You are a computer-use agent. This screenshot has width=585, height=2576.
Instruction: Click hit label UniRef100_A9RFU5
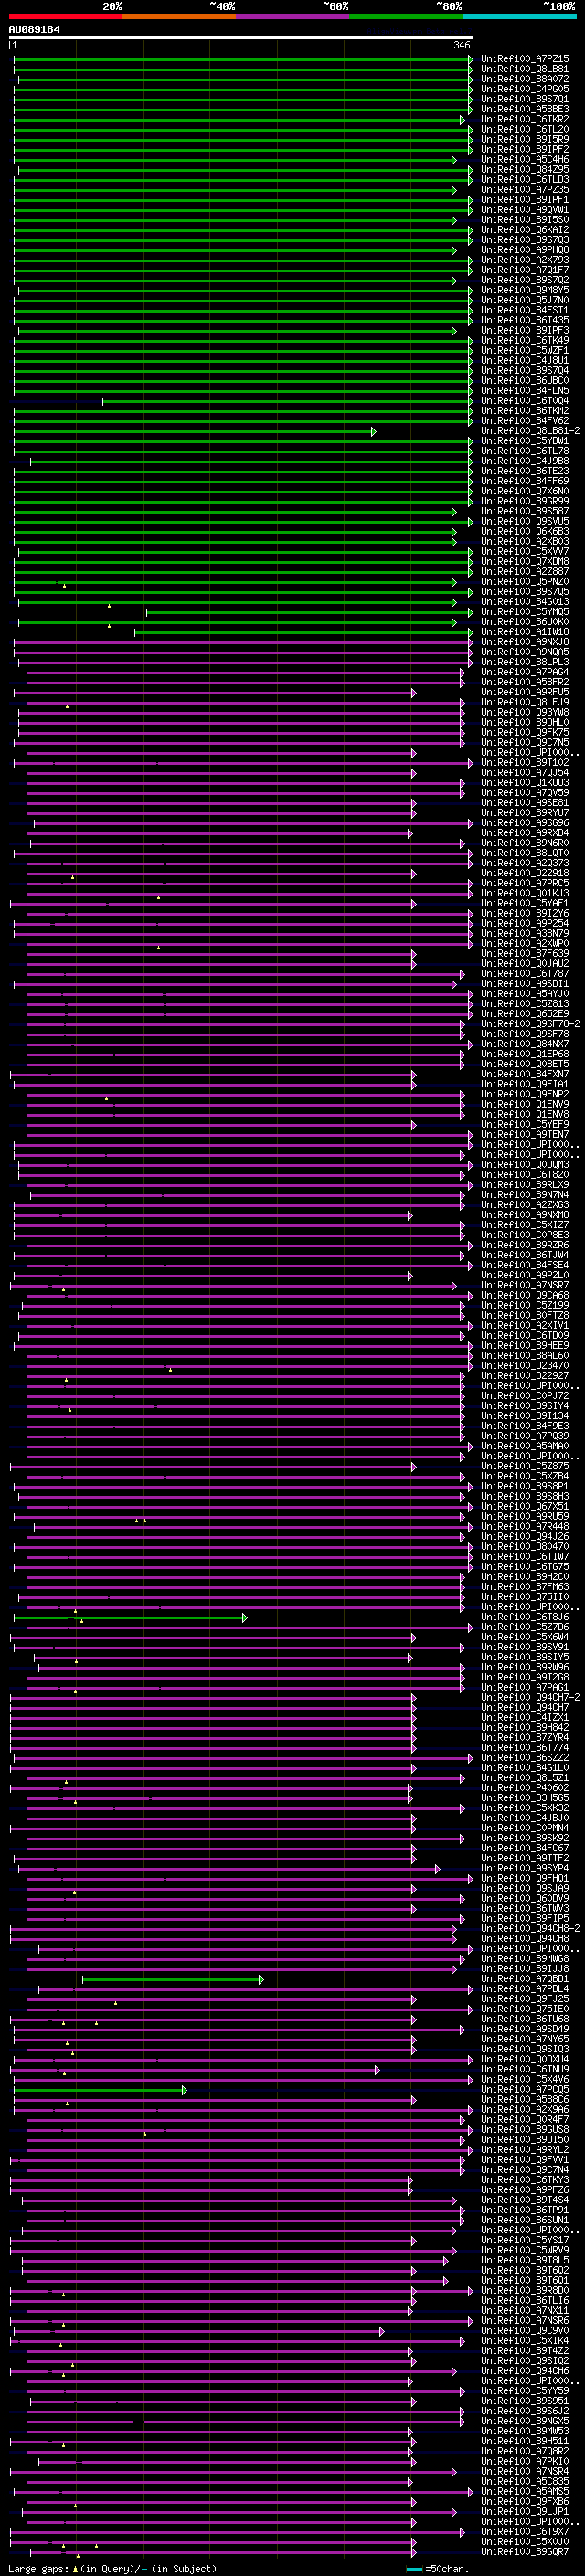click(525, 692)
